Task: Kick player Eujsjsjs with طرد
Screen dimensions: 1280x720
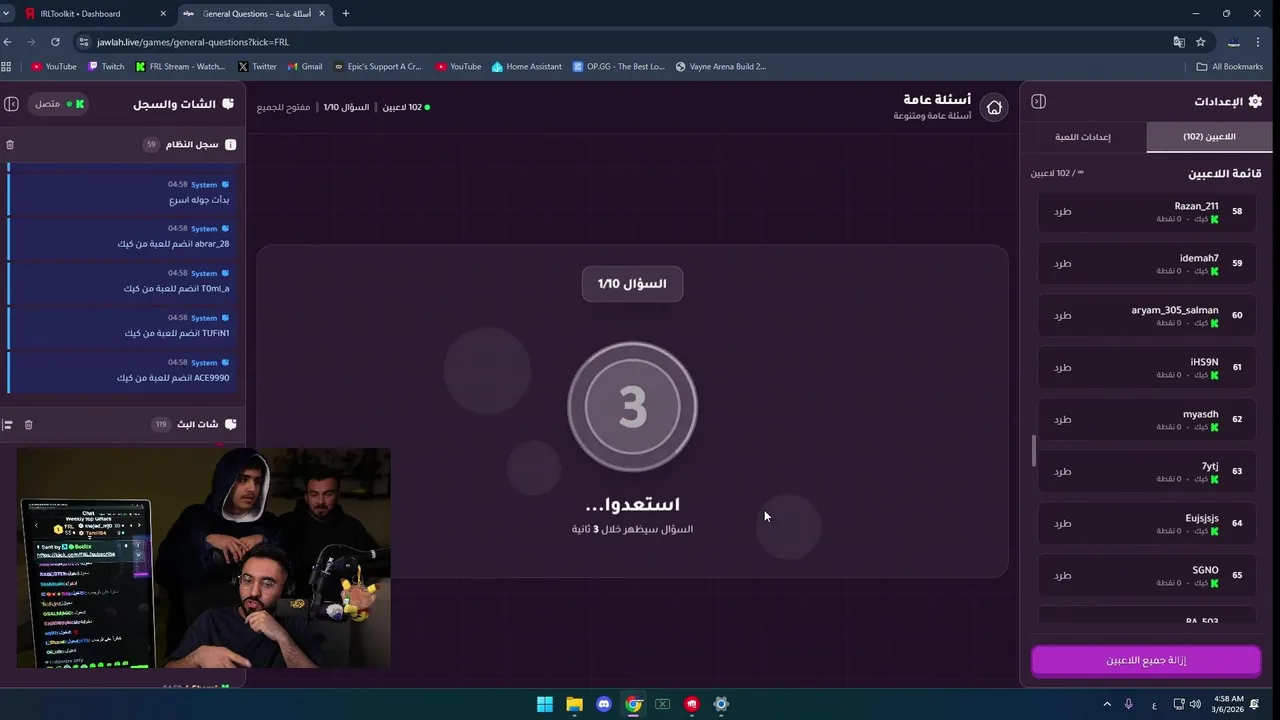Action: (x=1062, y=524)
